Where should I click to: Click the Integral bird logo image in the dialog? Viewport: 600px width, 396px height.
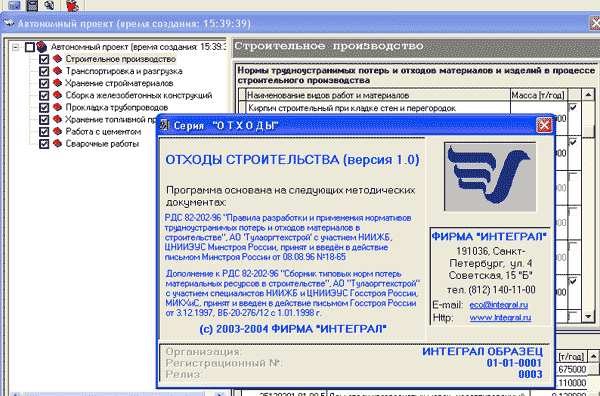click(x=490, y=177)
